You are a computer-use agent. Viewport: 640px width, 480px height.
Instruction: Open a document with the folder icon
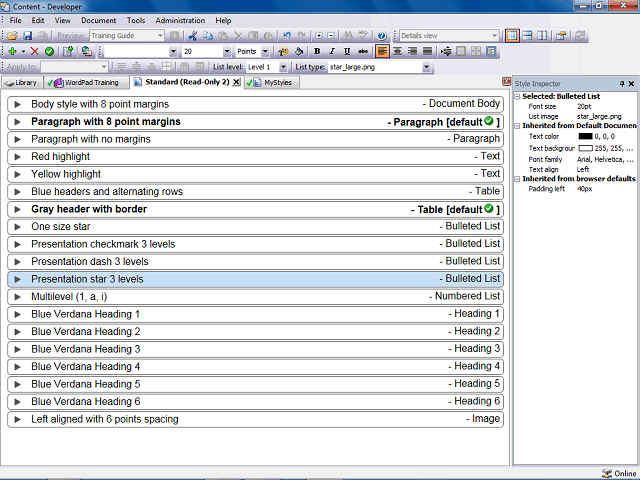click(x=13, y=36)
